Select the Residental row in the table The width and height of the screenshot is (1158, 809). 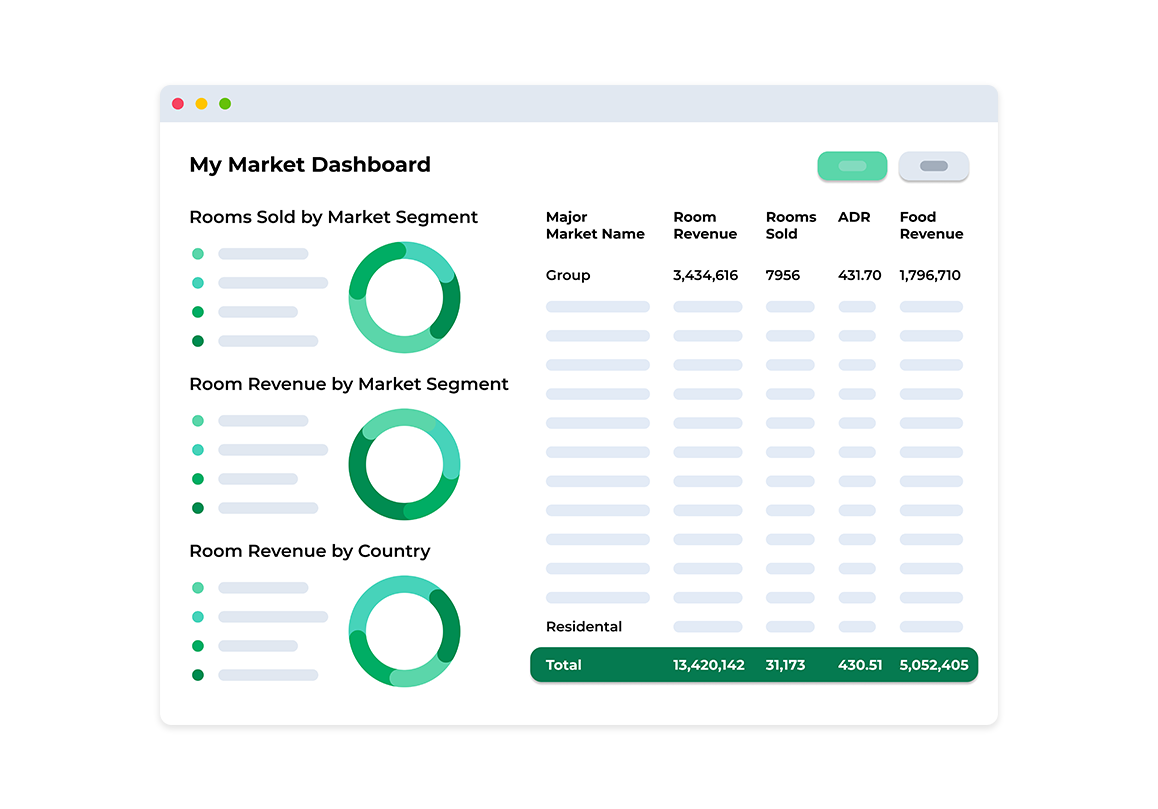584,627
